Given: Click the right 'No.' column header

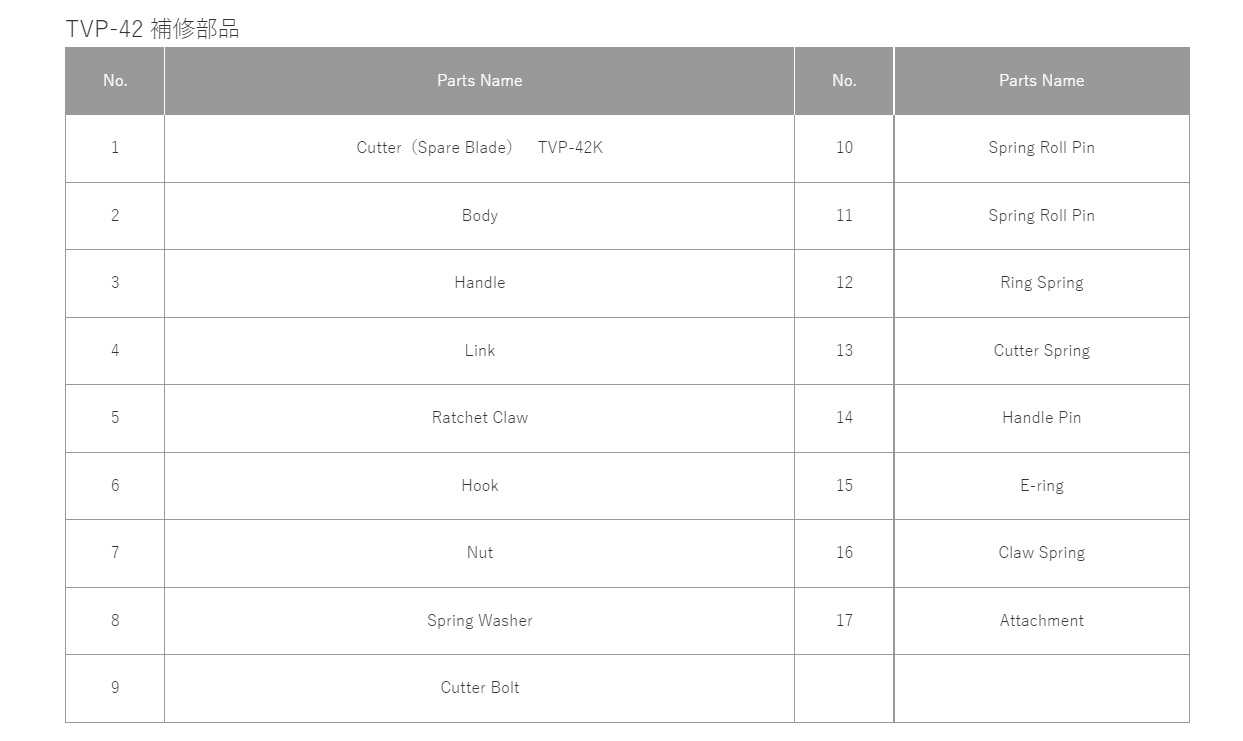Looking at the screenshot, I should click(x=844, y=81).
